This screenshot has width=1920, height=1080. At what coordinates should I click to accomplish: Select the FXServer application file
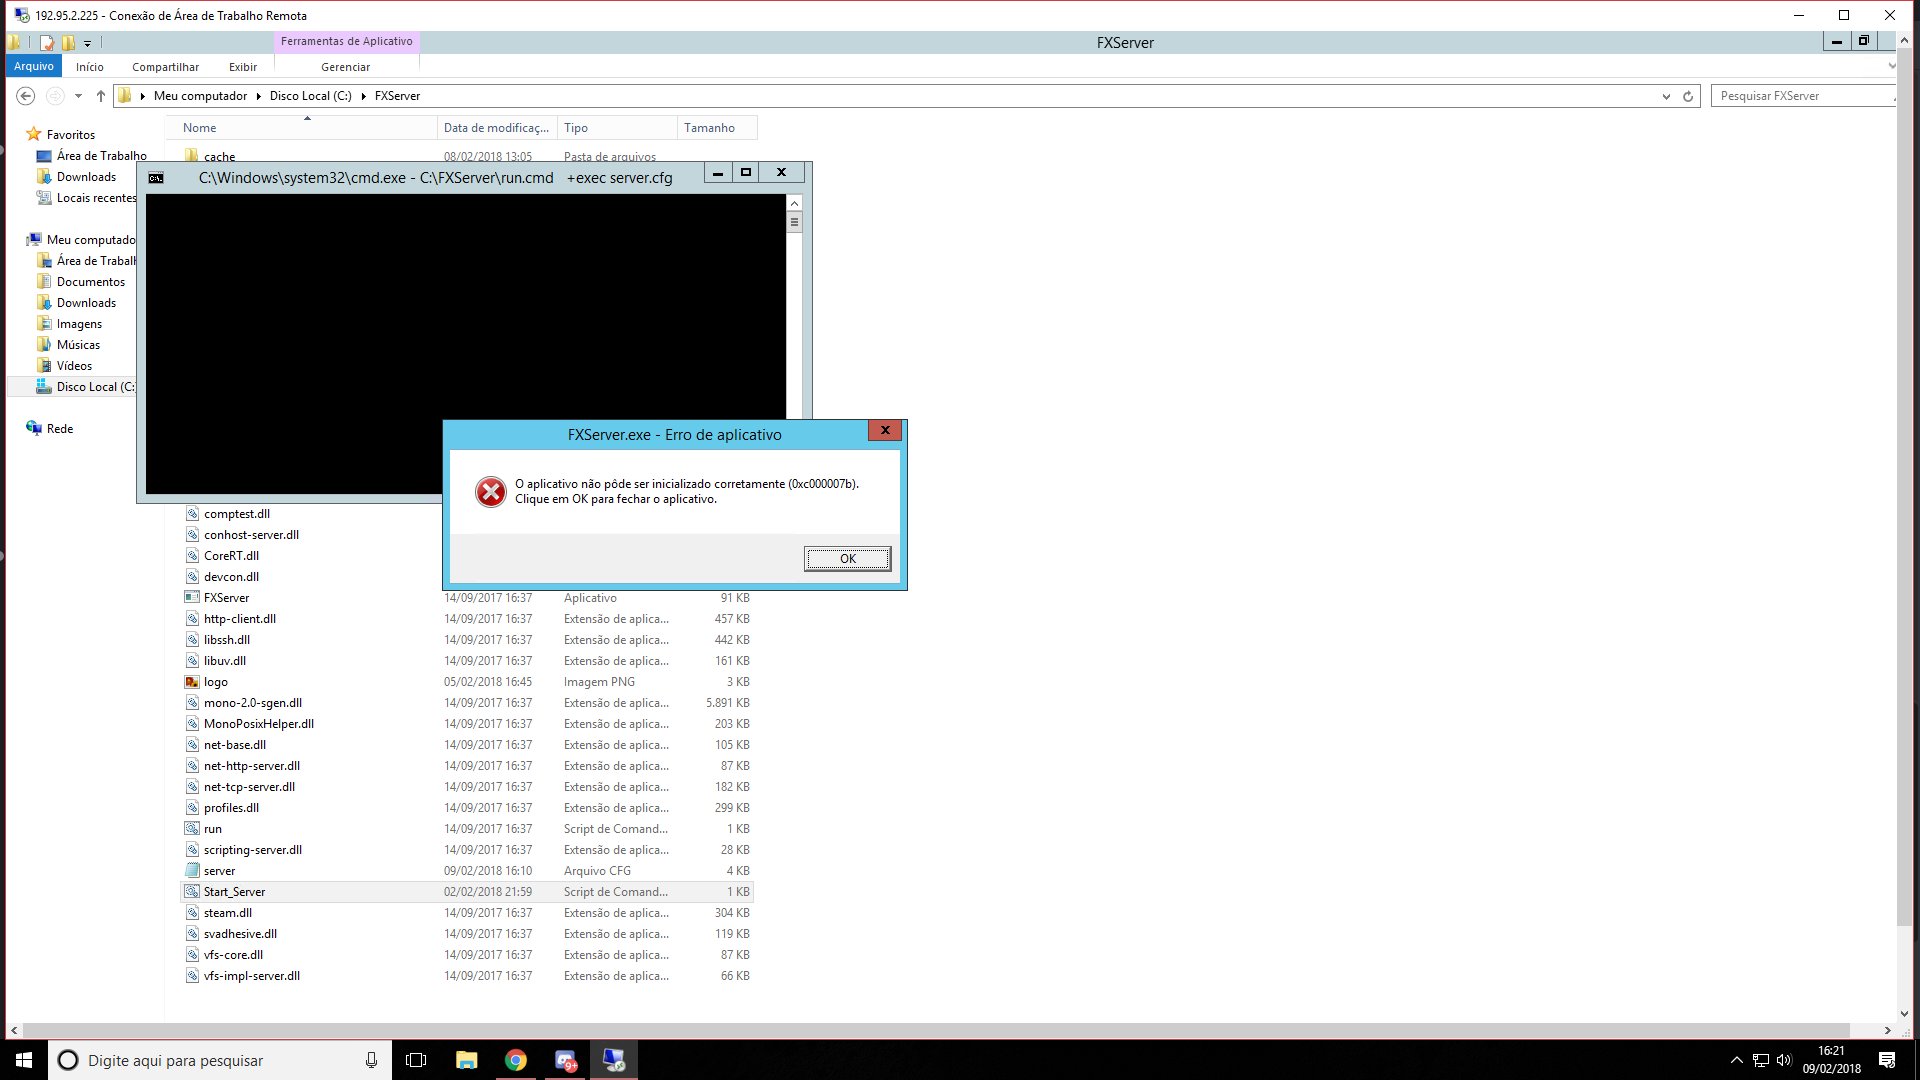[226, 598]
